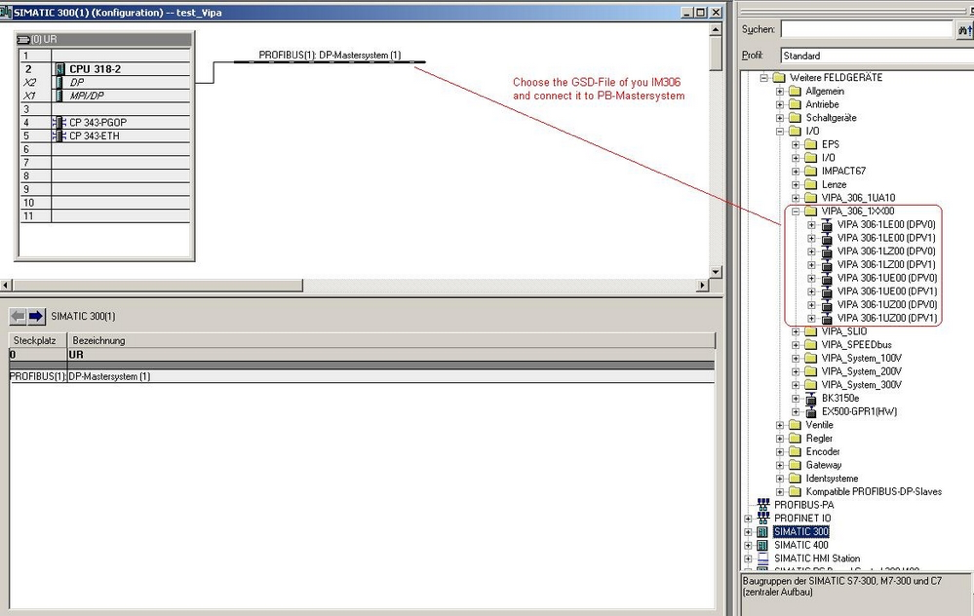This screenshot has width=974, height=616.
Task: Select the Identsysteme folder entry
Action: tap(832, 478)
